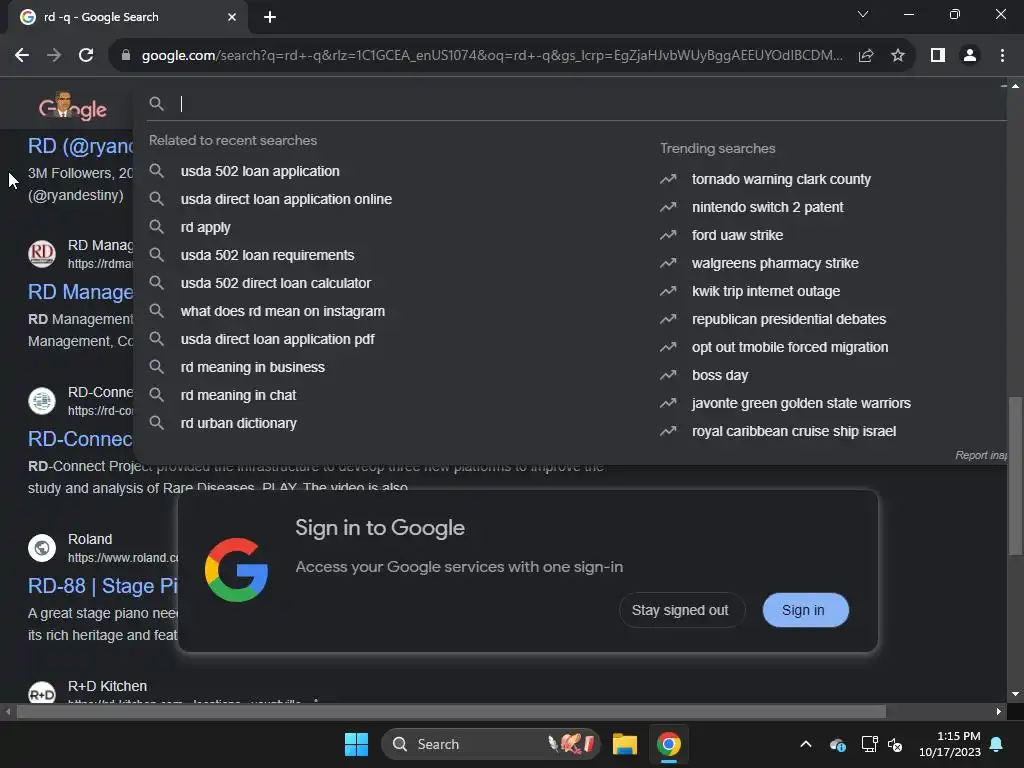
Task: Open File Explorer from the taskbar
Action: pos(624,744)
